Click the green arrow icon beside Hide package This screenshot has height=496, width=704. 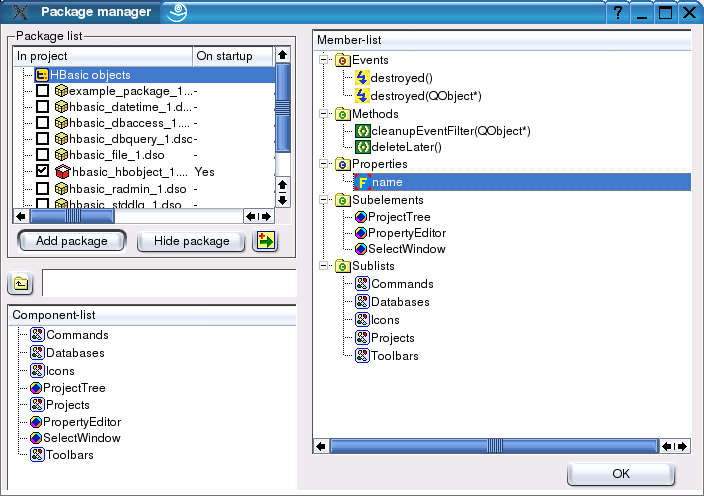[x=265, y=241]
